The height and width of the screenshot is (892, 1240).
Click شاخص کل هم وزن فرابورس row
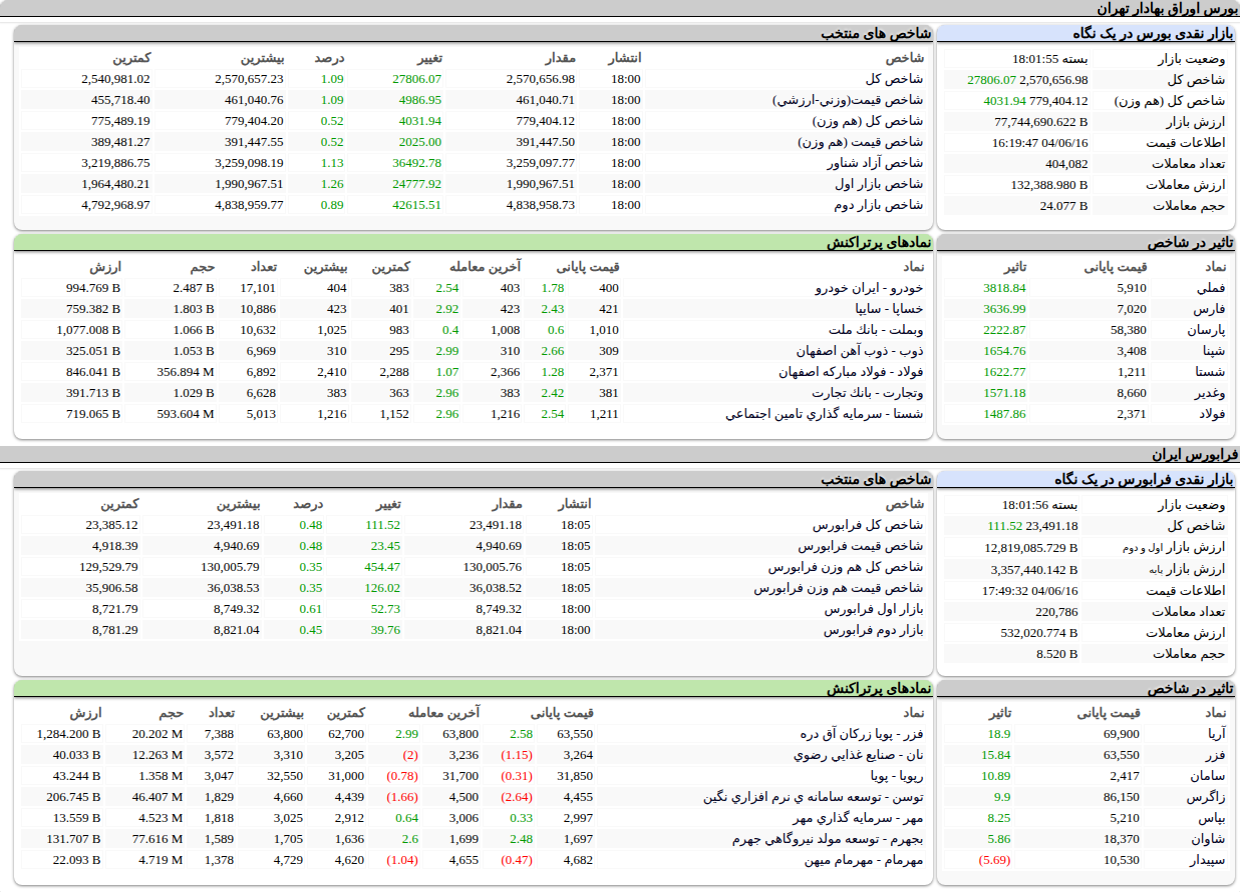click(x=472, y=567)
